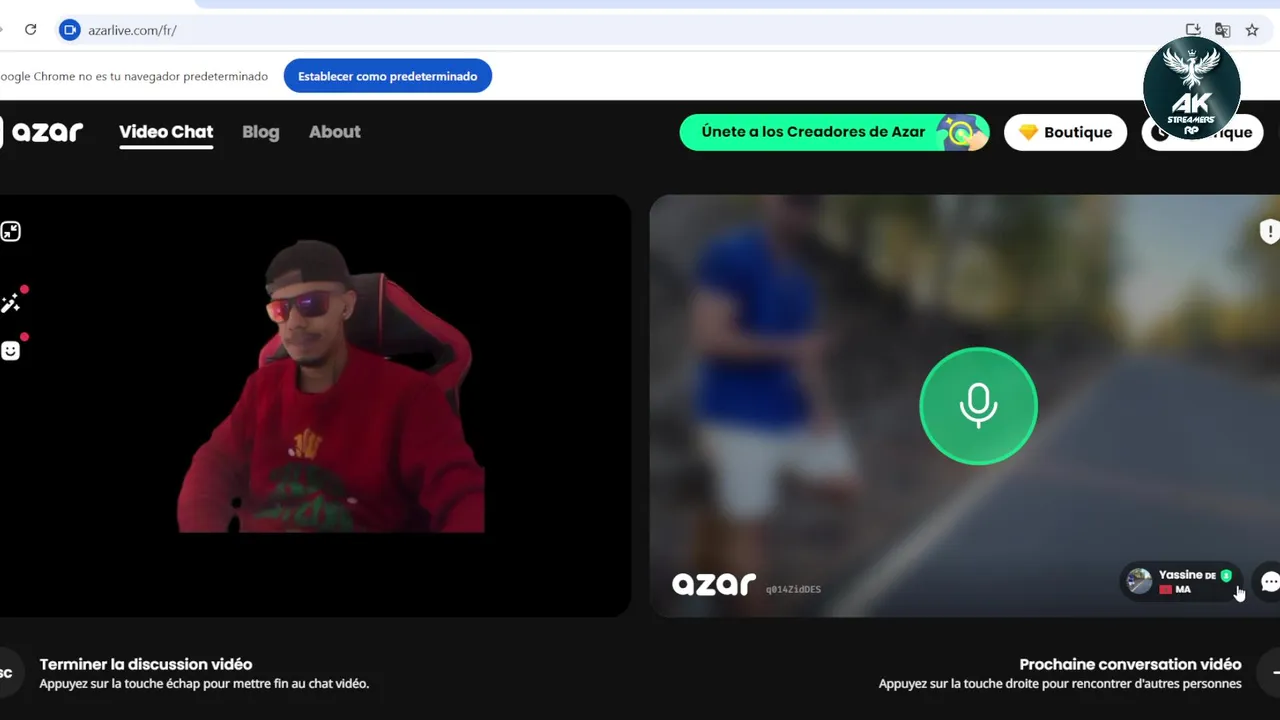This screenshot has width=1280, height=720.
Task: Click the install app icon in address bar
Action: (1193, 30)
